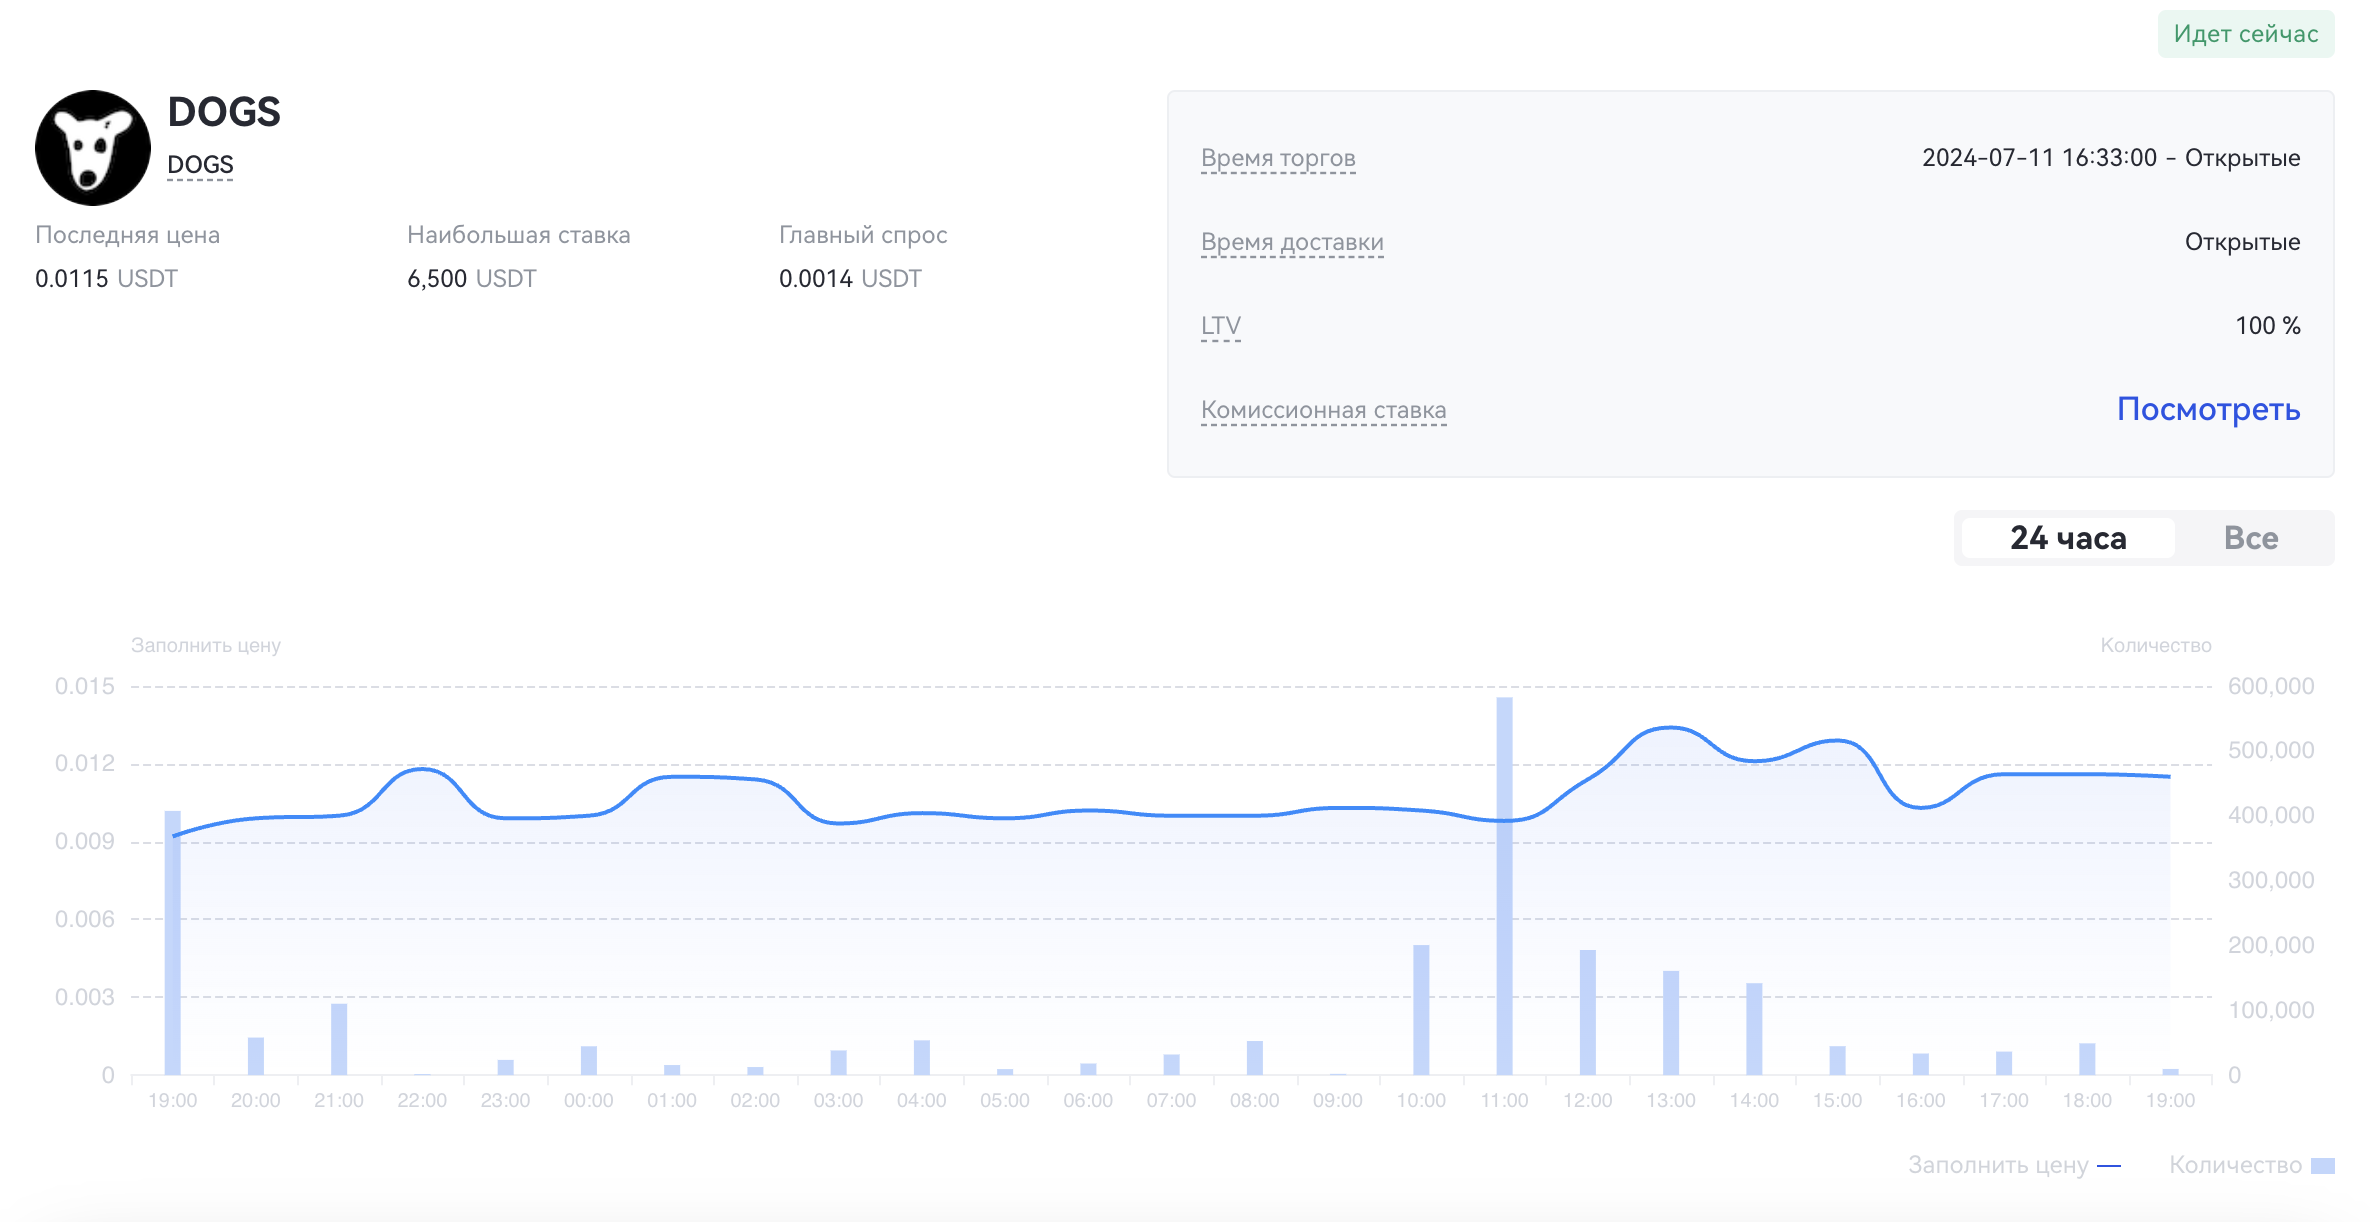Click the volume bar at 10:00
Viewport: 2370px width, 1222px height.
[x=1421, y=1010]
